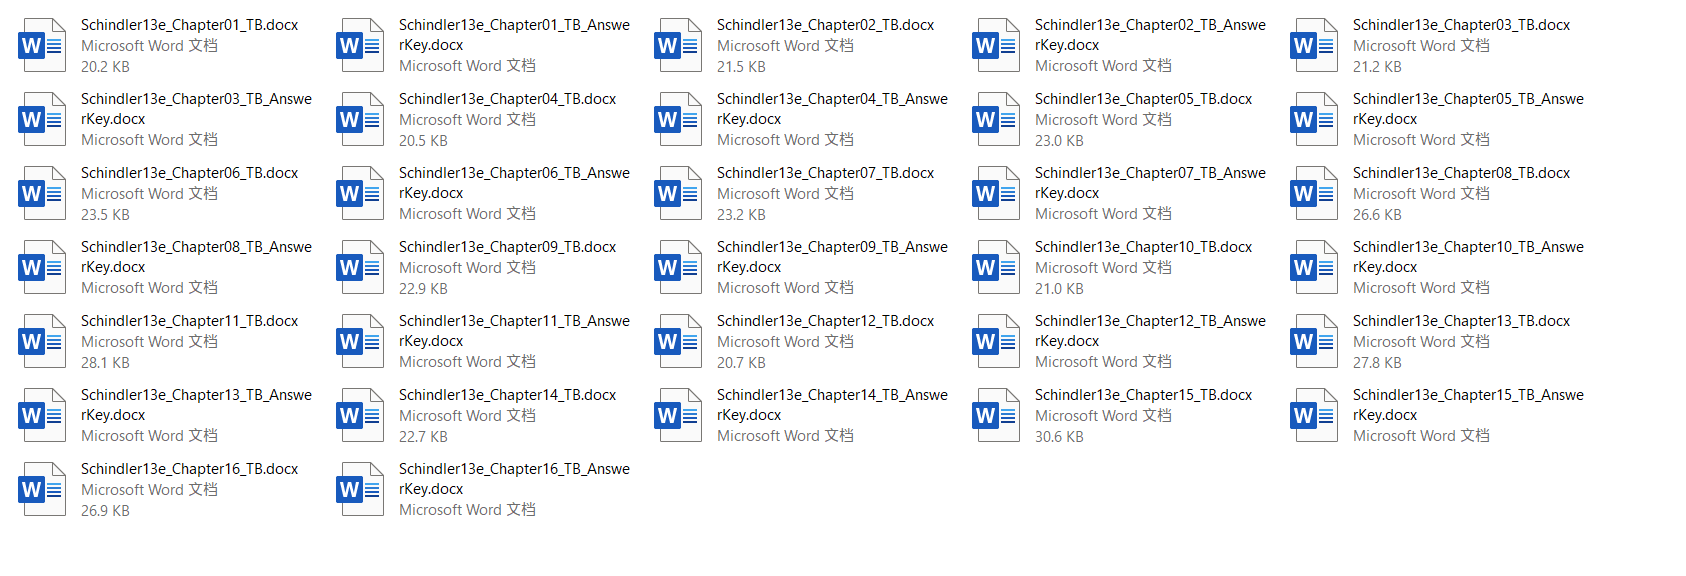Select the Word icon for Chapter13_TB.docx
Screen dimensions: 1686x576
coord(1314,341)
